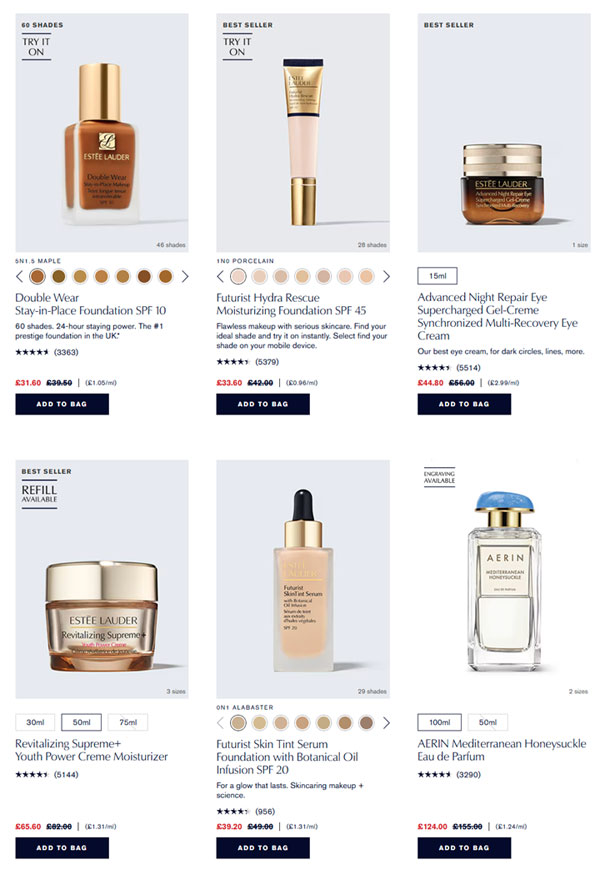Advance the Futurist Skin Tint shade carousel
Screen dimensions: 600x880
point(386,723)
